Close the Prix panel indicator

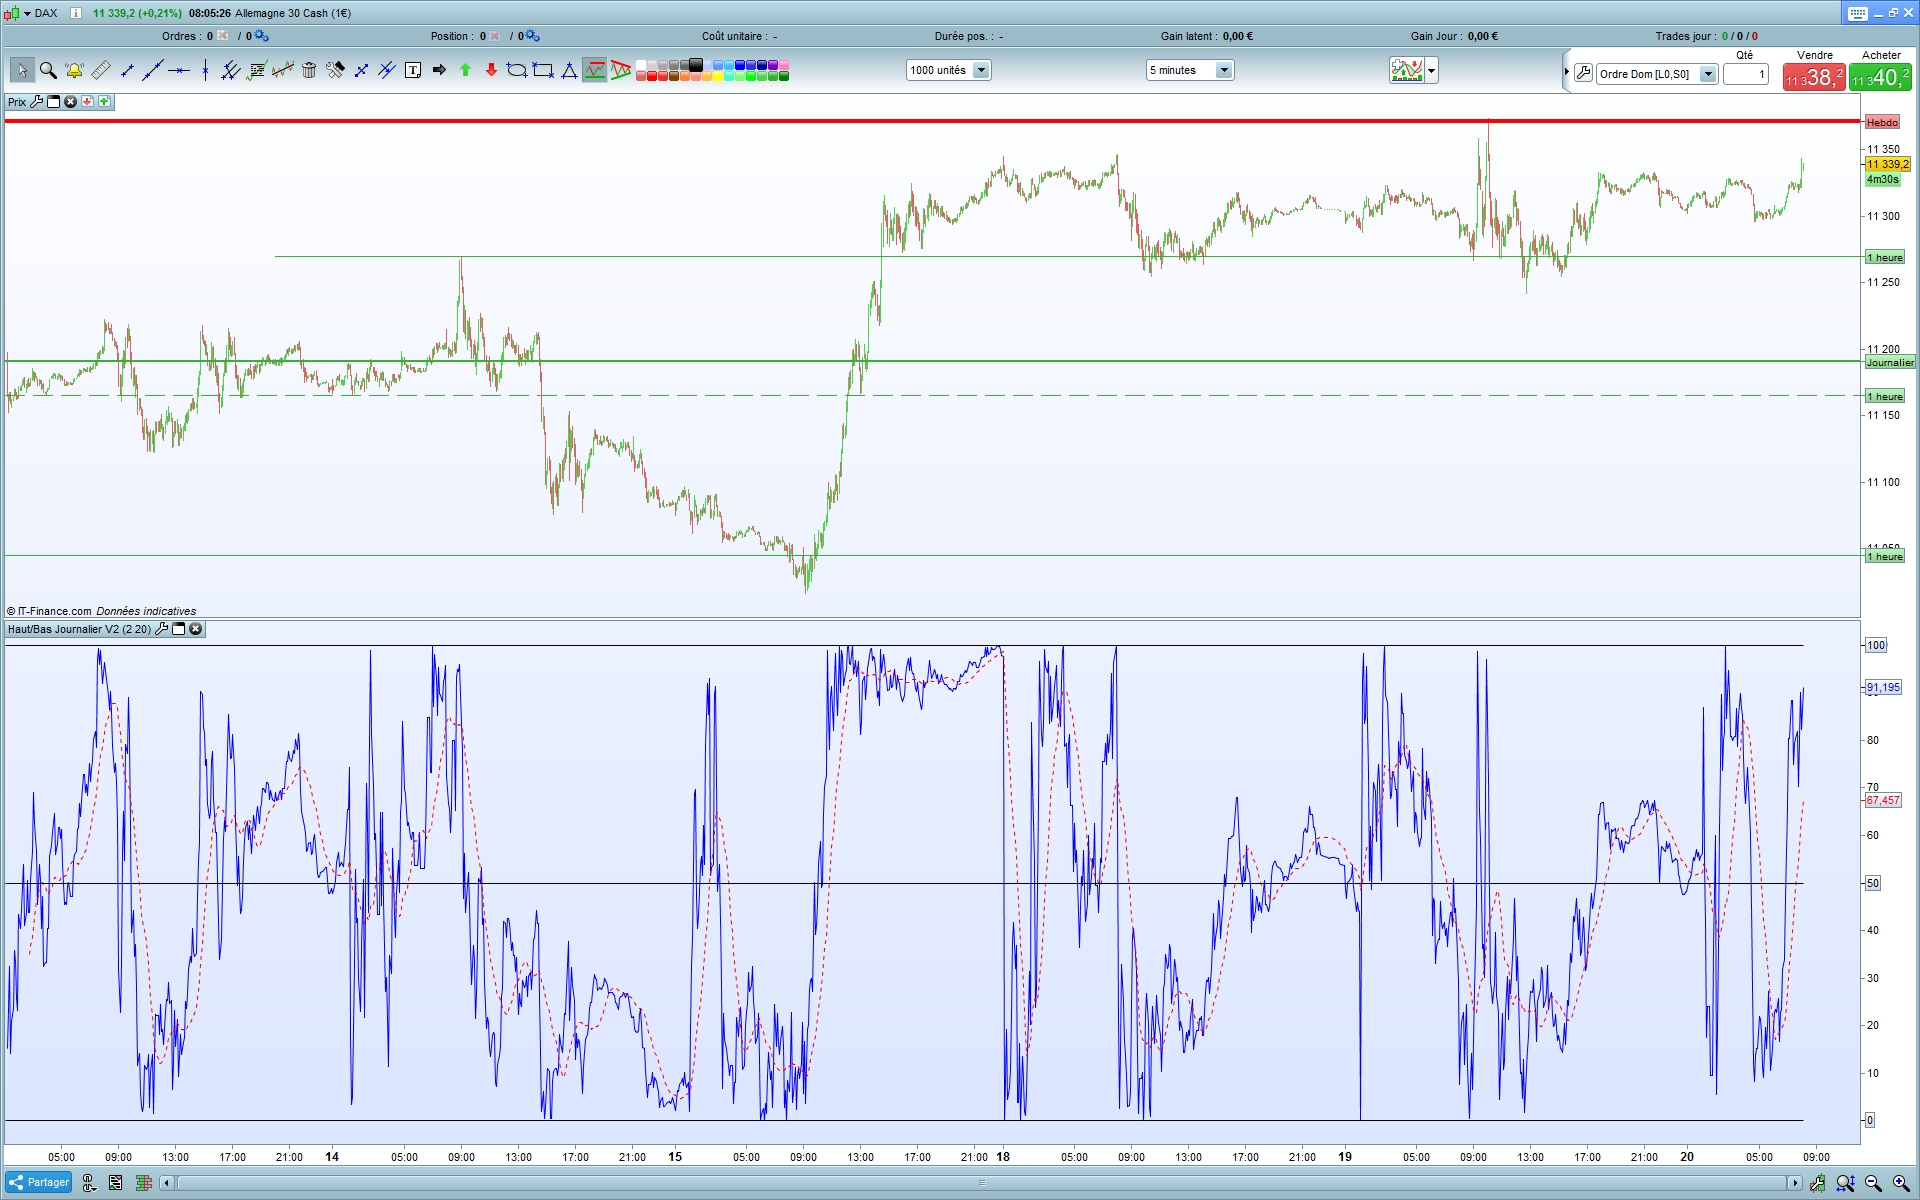tap(70, 102)
